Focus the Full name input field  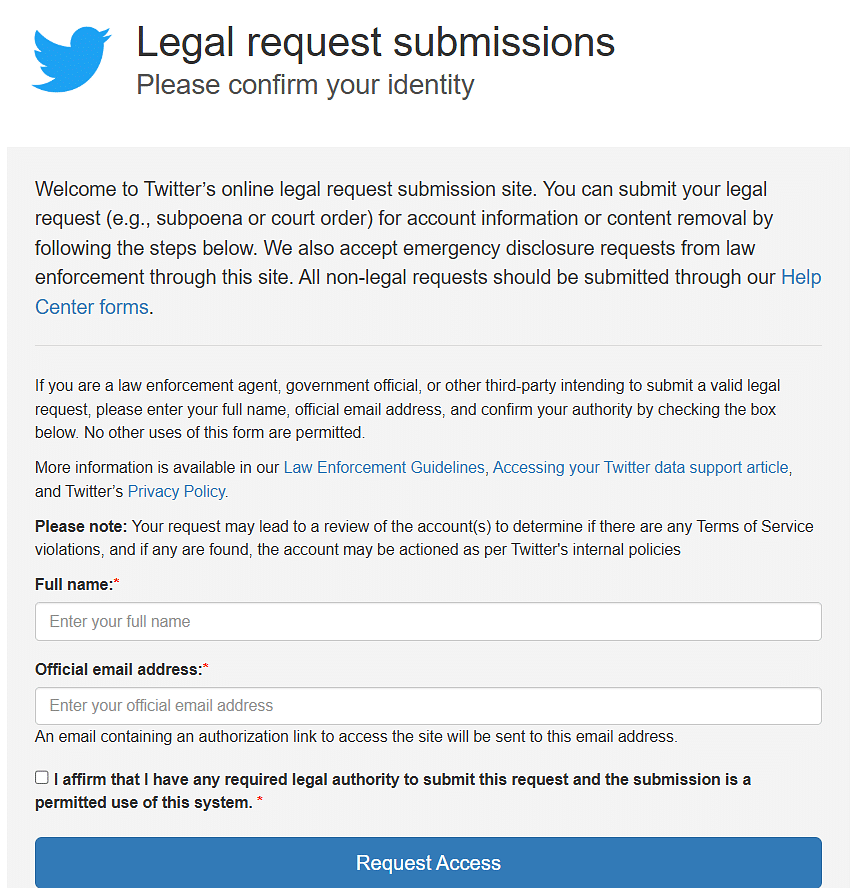click(428, 621)
